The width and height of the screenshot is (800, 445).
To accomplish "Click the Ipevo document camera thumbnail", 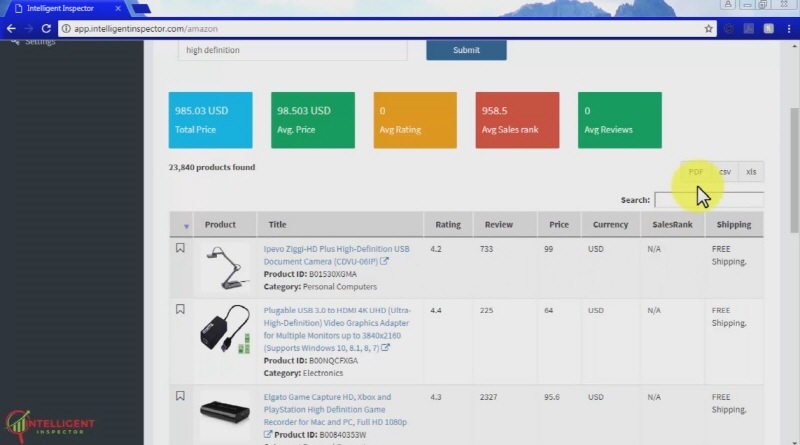I will pyautogui.click(x=225, y=267).
